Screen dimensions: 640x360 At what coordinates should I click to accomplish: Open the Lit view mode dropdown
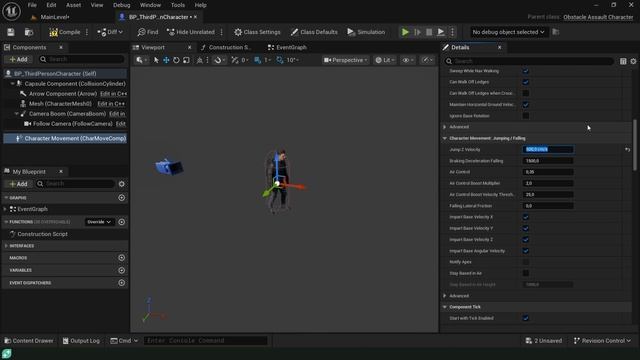click(384, 60)
